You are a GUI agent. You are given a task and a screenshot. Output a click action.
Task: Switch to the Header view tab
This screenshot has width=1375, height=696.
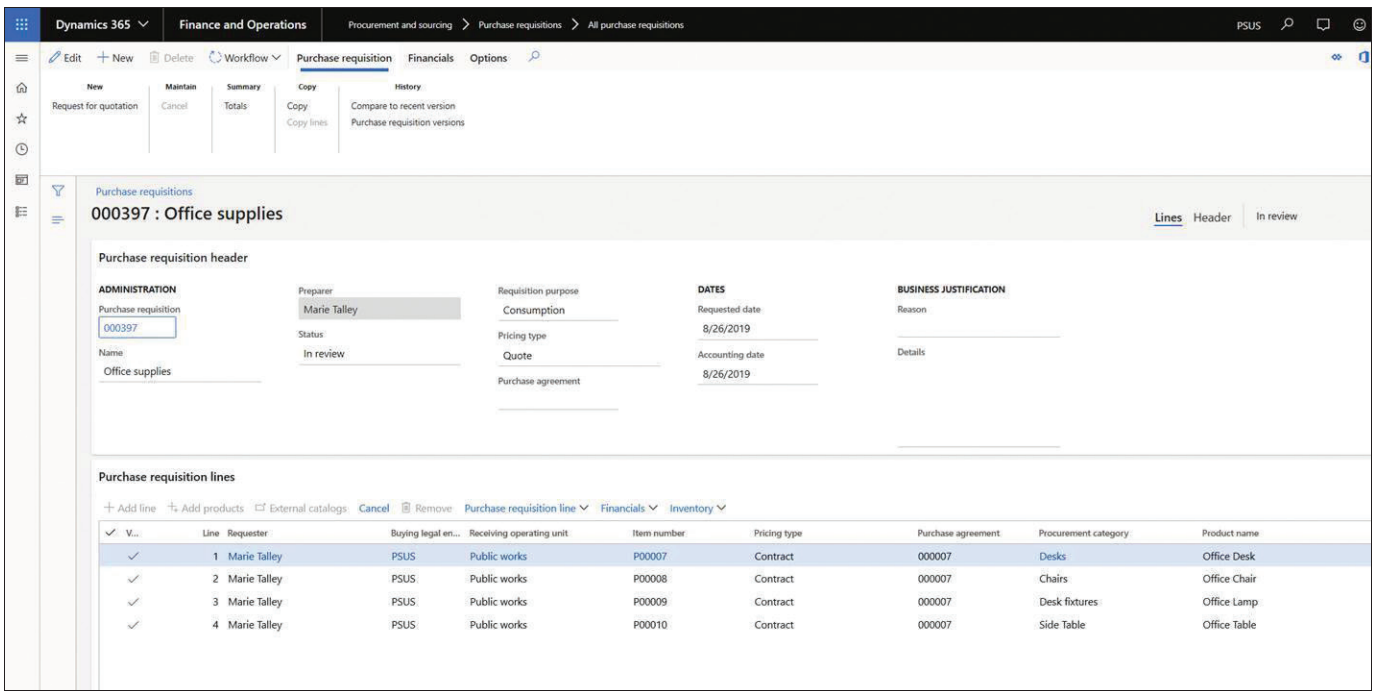1211,217
